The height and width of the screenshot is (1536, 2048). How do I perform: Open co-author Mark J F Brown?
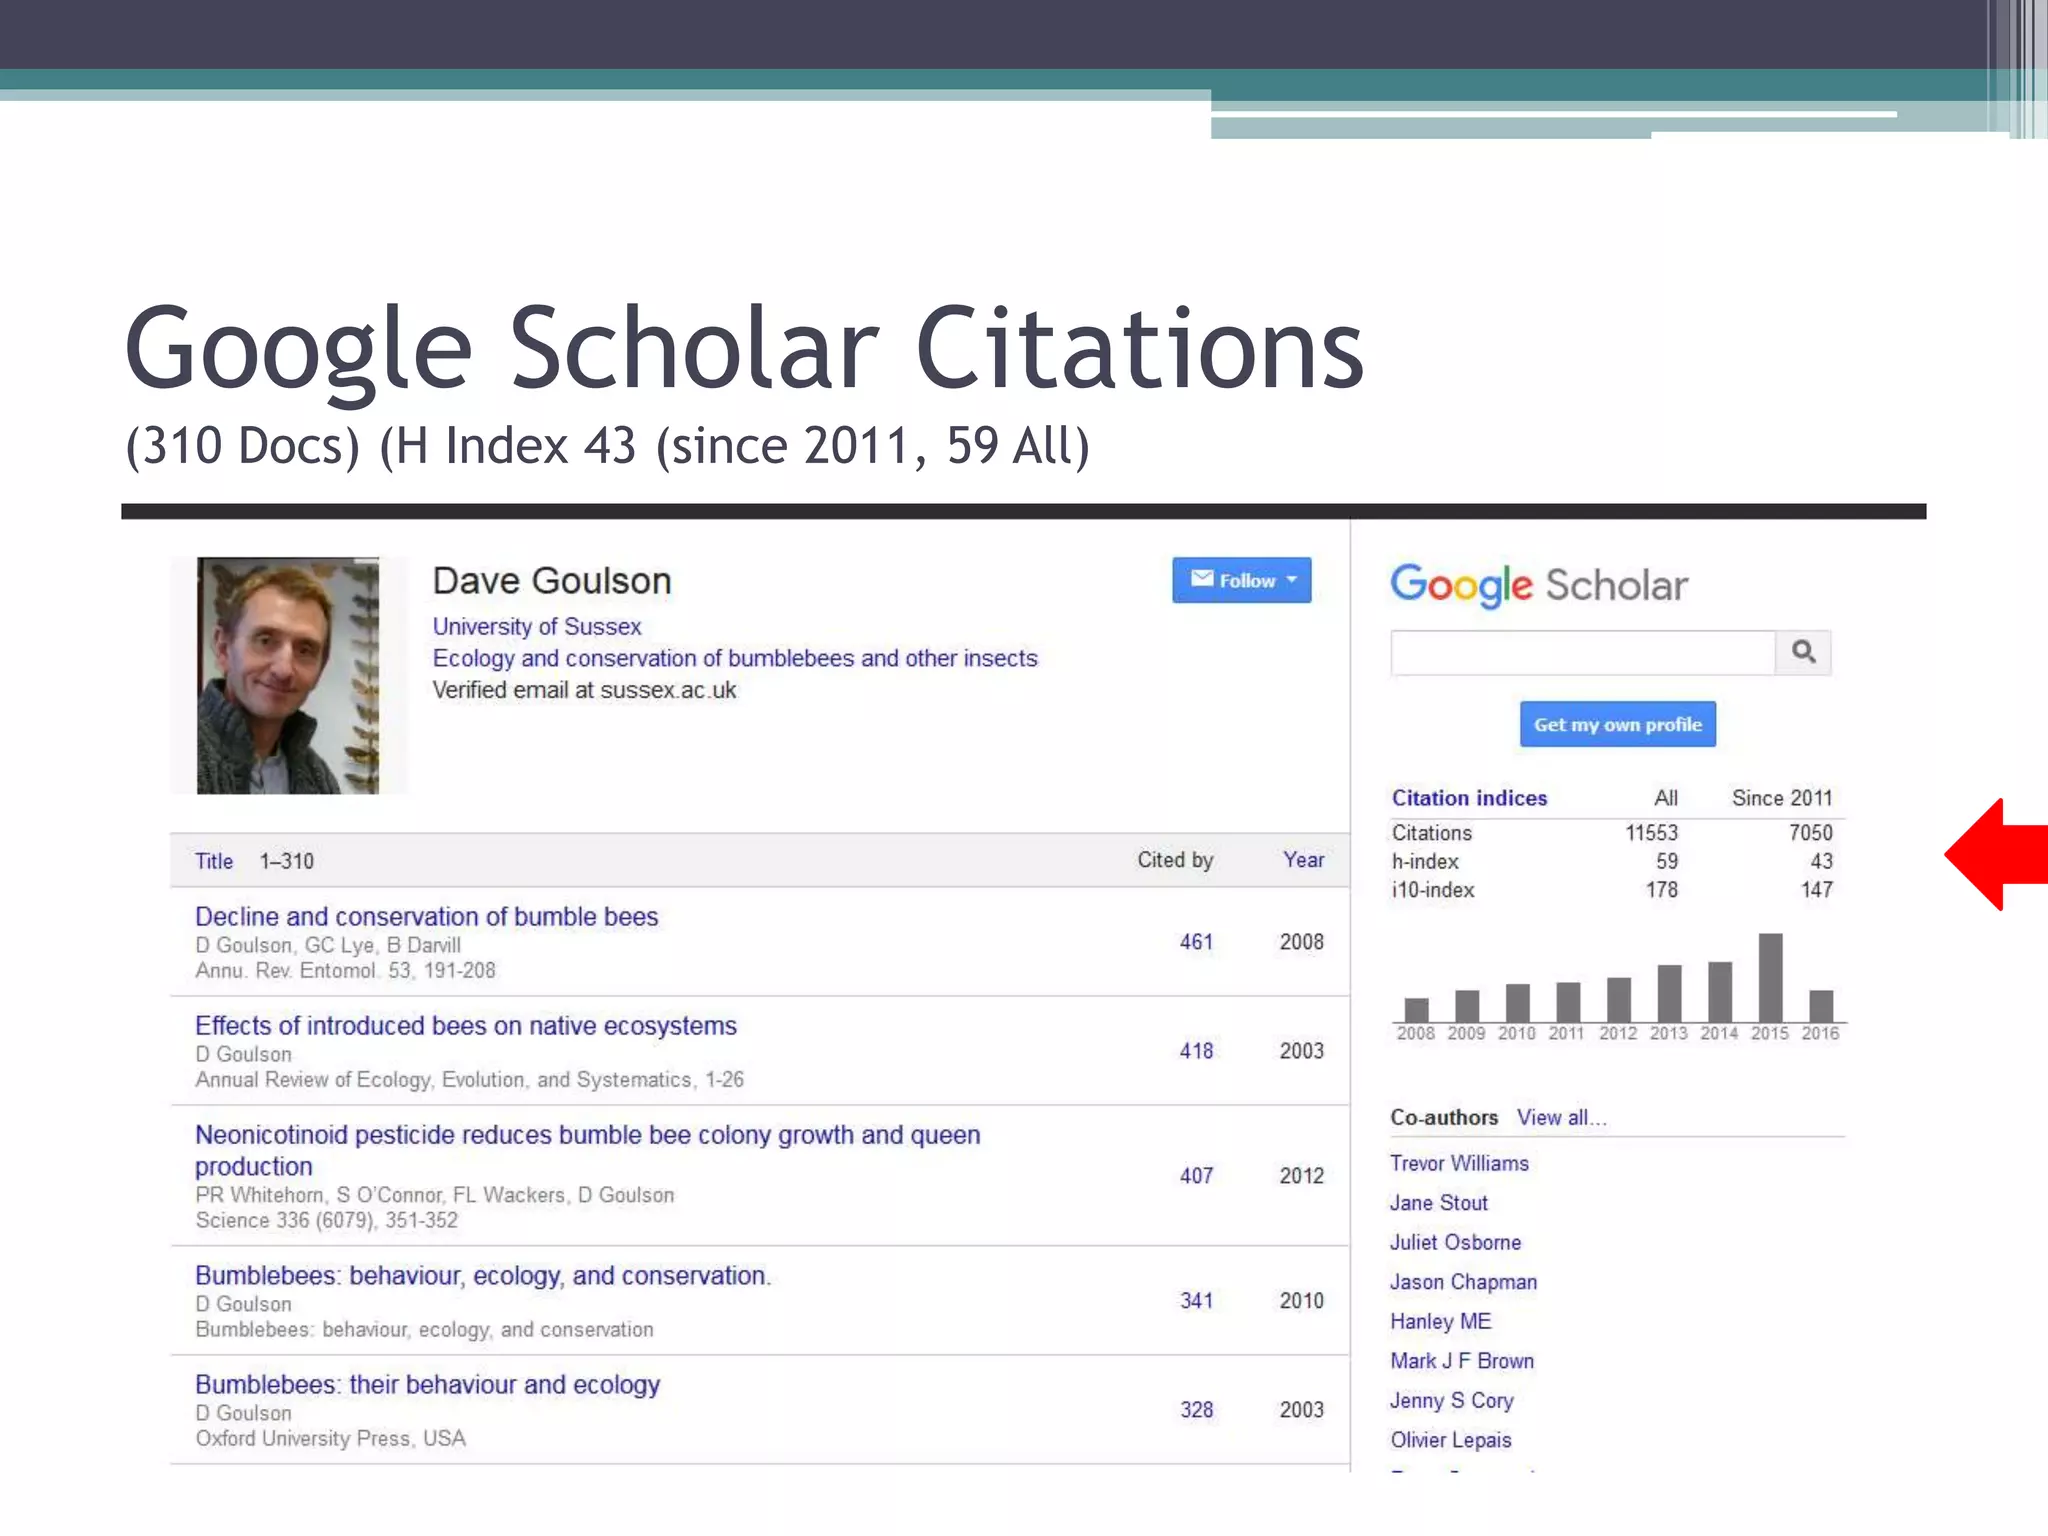[1462, 1361]
